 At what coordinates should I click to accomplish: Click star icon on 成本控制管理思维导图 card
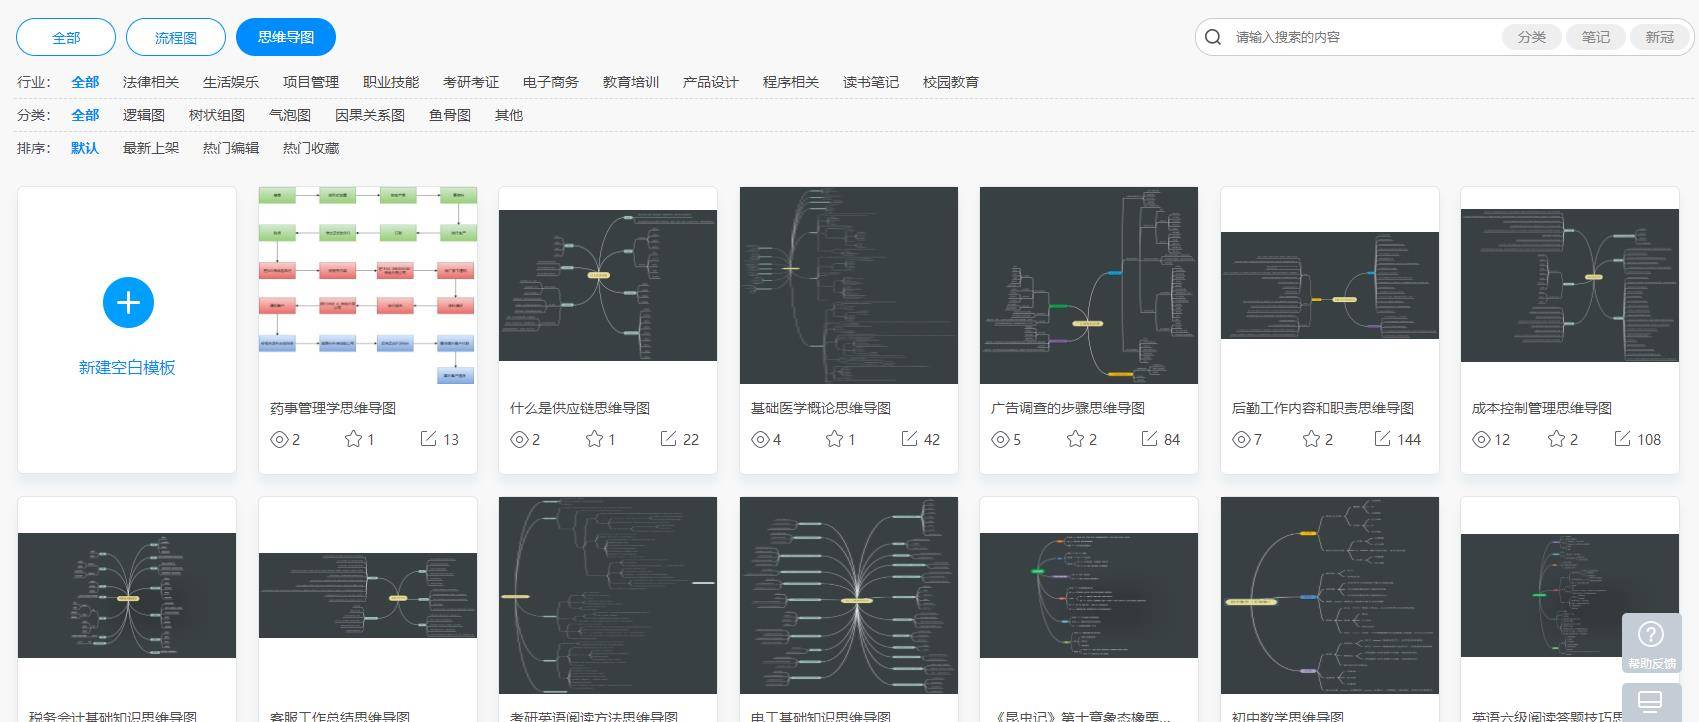(x=1556, y=438)
